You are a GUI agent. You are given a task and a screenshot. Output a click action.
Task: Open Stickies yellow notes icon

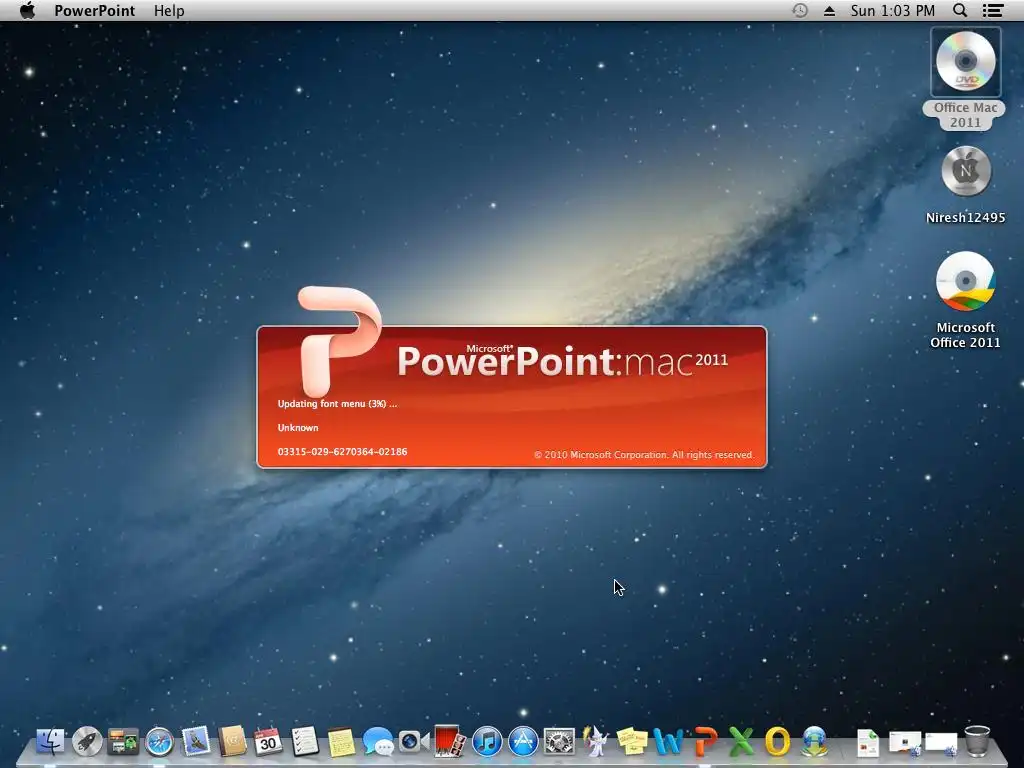(x=632, y=742)
